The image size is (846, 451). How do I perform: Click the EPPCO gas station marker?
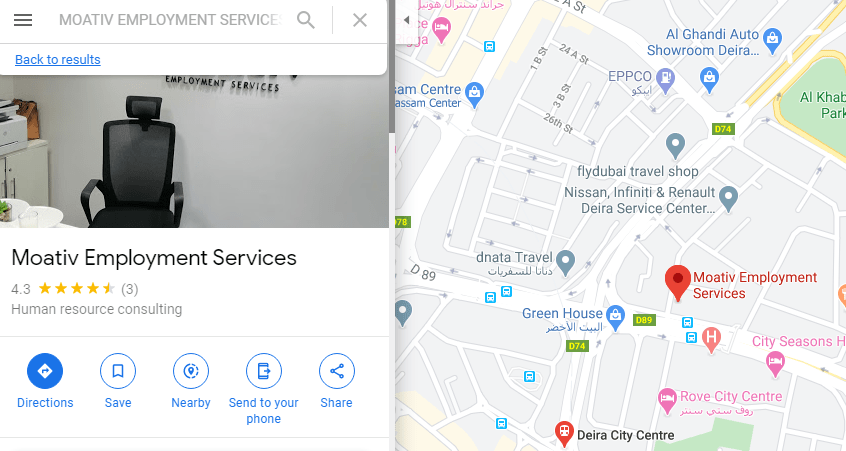(666, 79)
